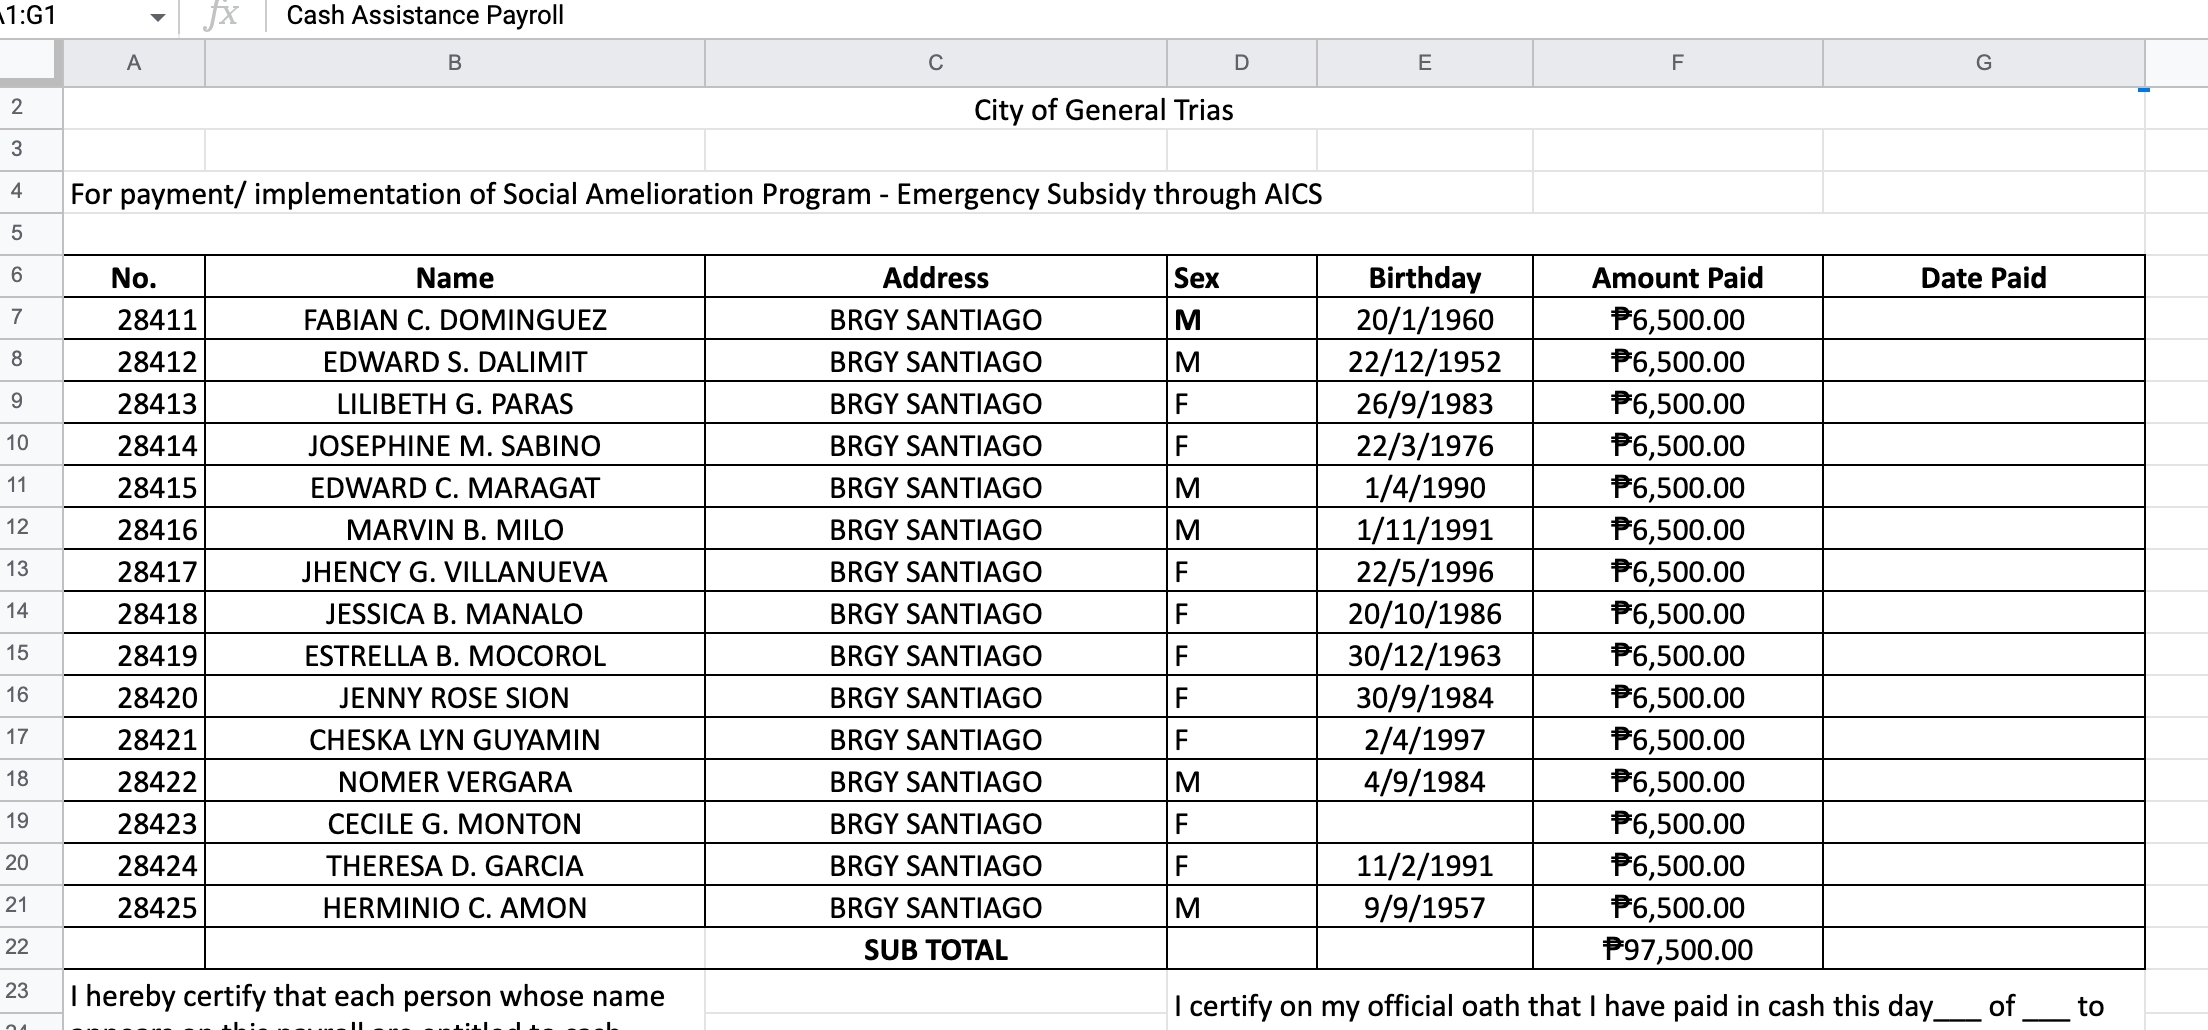Select column D header

[1241, 63]
